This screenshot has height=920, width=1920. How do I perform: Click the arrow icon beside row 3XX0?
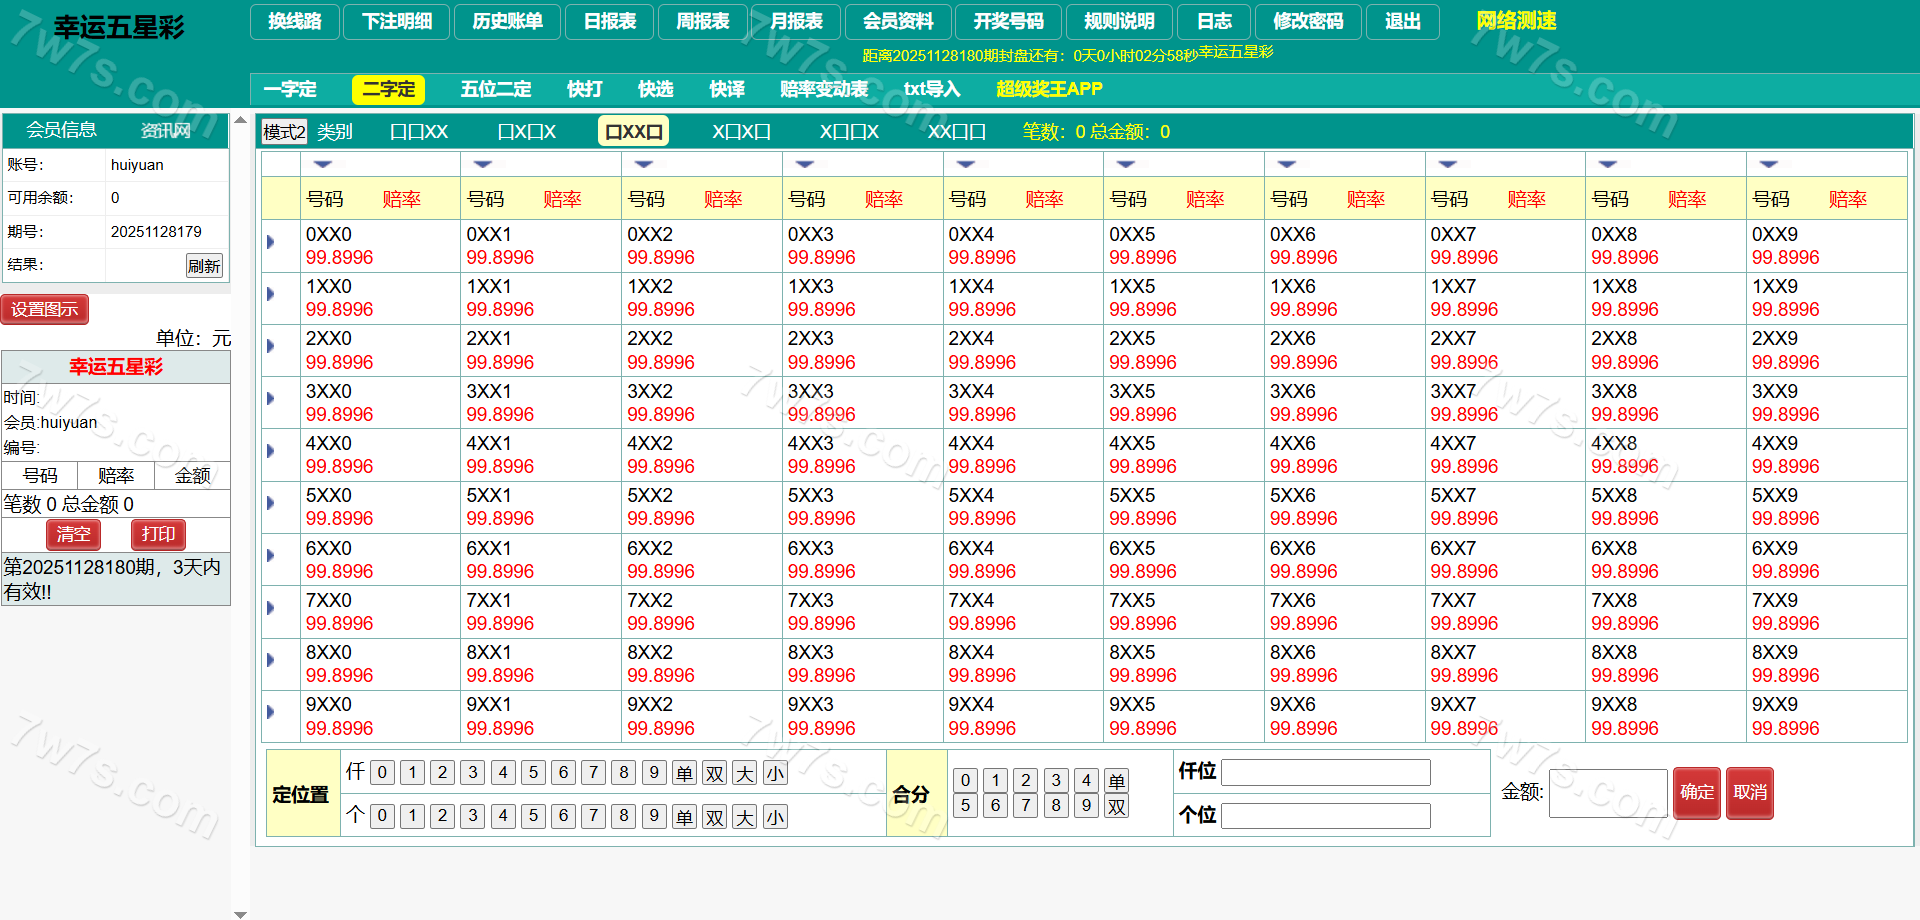click(270, 399)
